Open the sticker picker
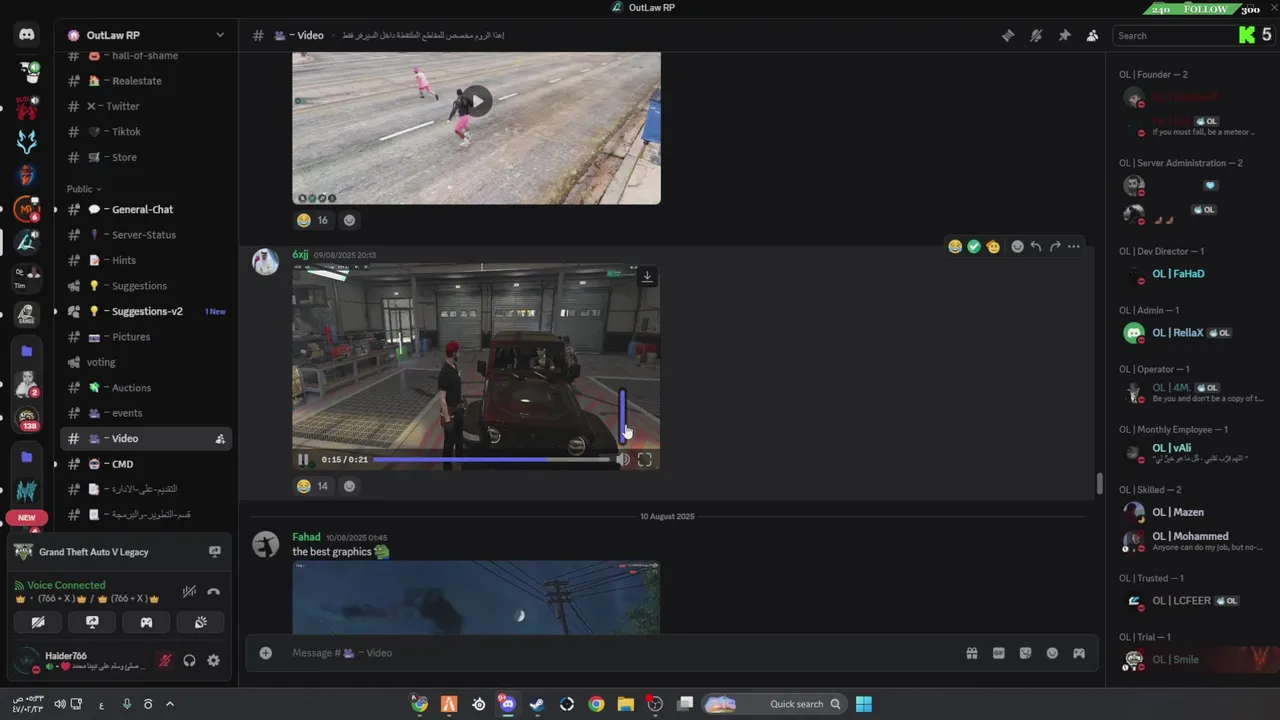Viewport: 1280px width, 720px height. pos(1025,653)
